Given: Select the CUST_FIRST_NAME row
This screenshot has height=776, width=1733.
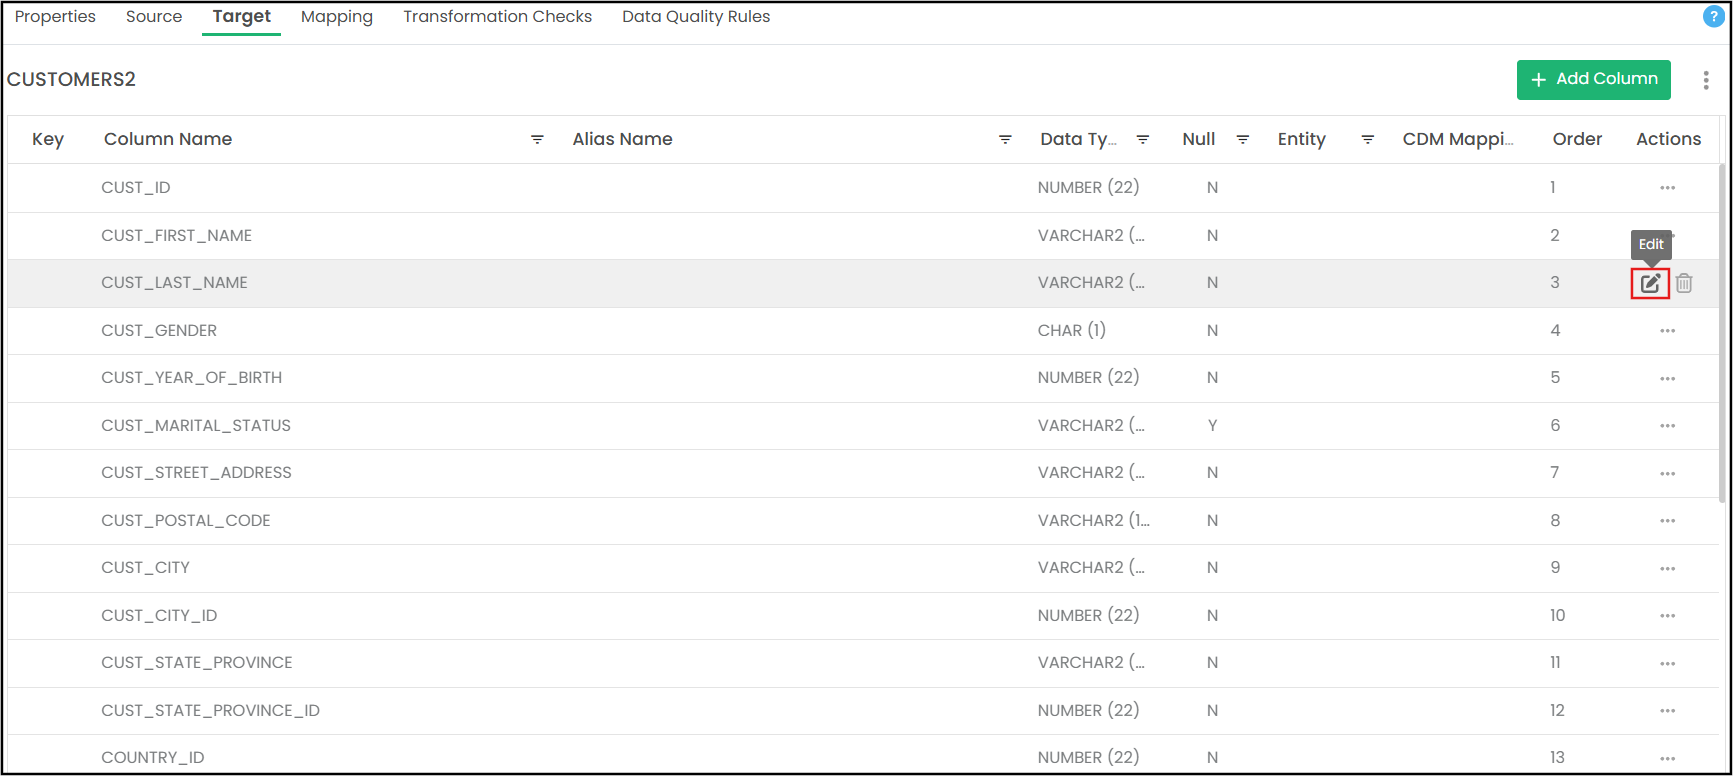Looking at the screenshot, I should point(863,236).
